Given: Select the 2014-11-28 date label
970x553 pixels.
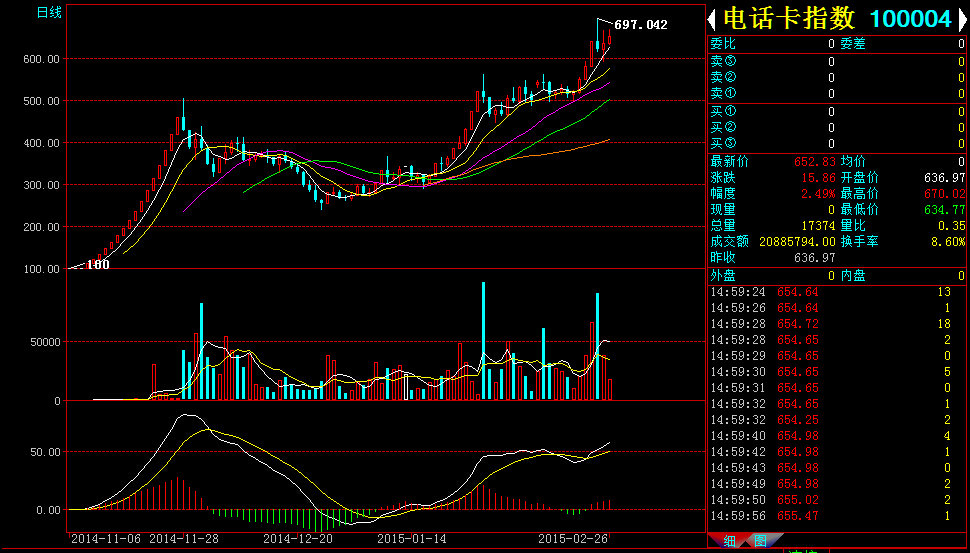Looking at the screenshot, I should (184, 539).
